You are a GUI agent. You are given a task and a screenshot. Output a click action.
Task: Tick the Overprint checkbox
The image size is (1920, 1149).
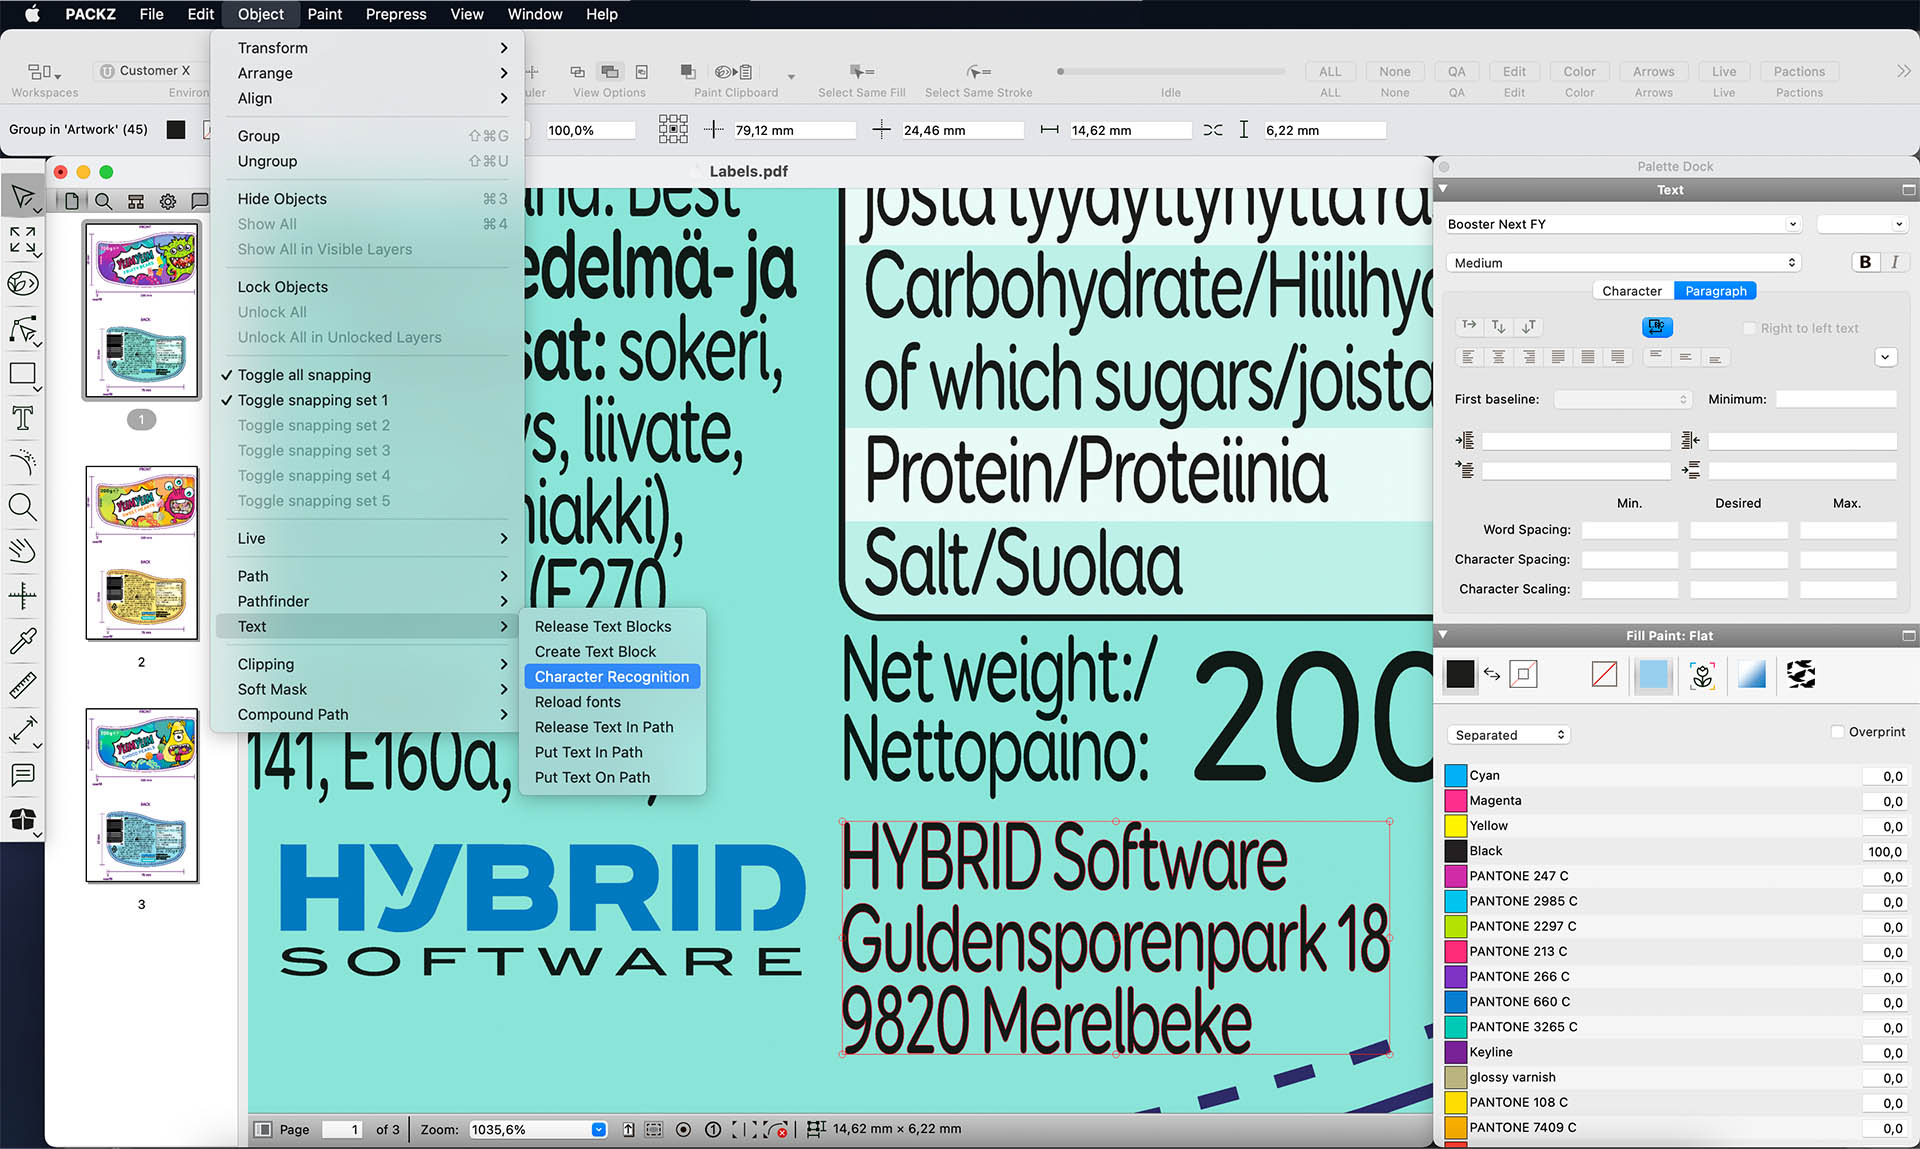(1837, 732)
